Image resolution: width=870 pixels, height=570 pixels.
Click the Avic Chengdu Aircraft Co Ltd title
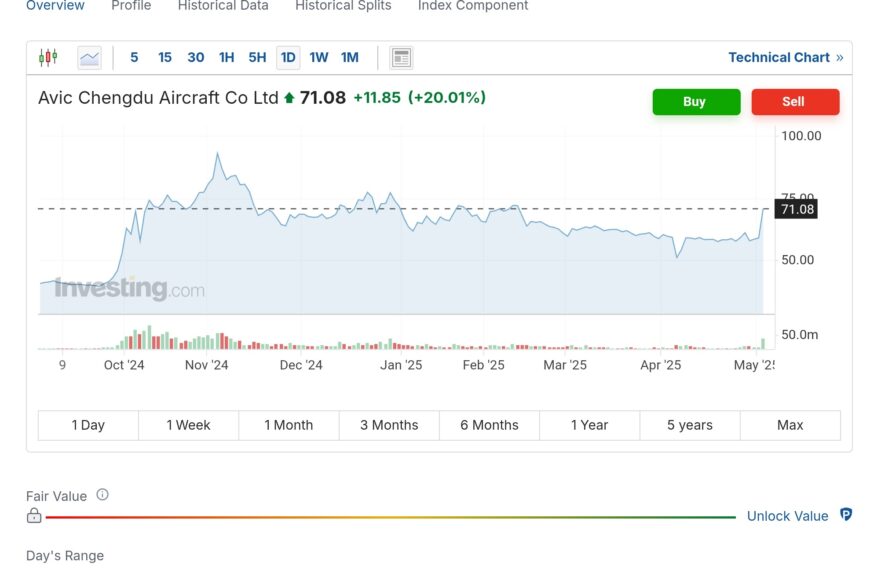pos(158,98)
